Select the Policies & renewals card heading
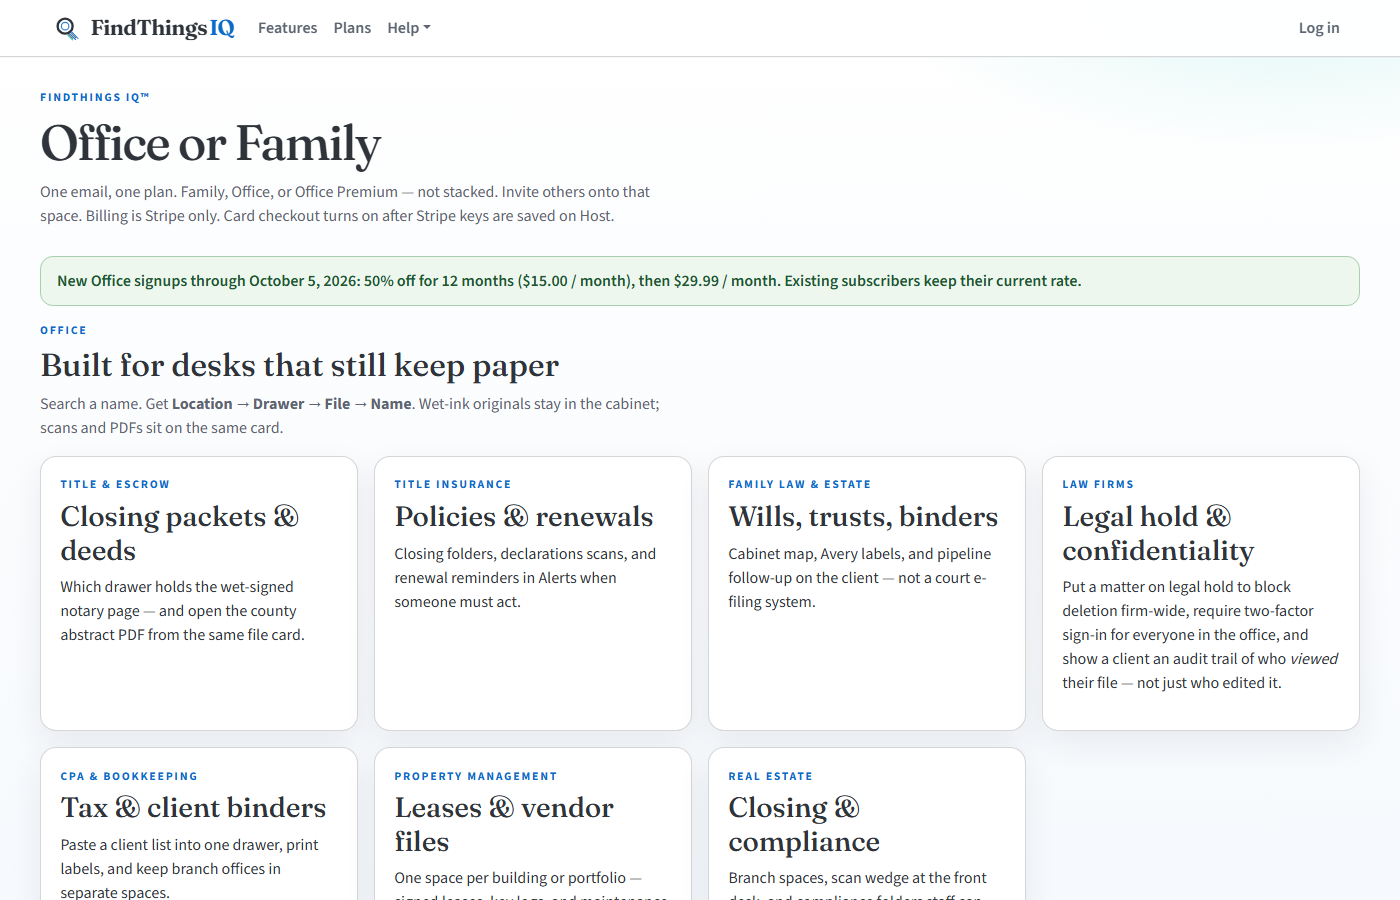Viewport: 1400px width, 900px height. 524,517
